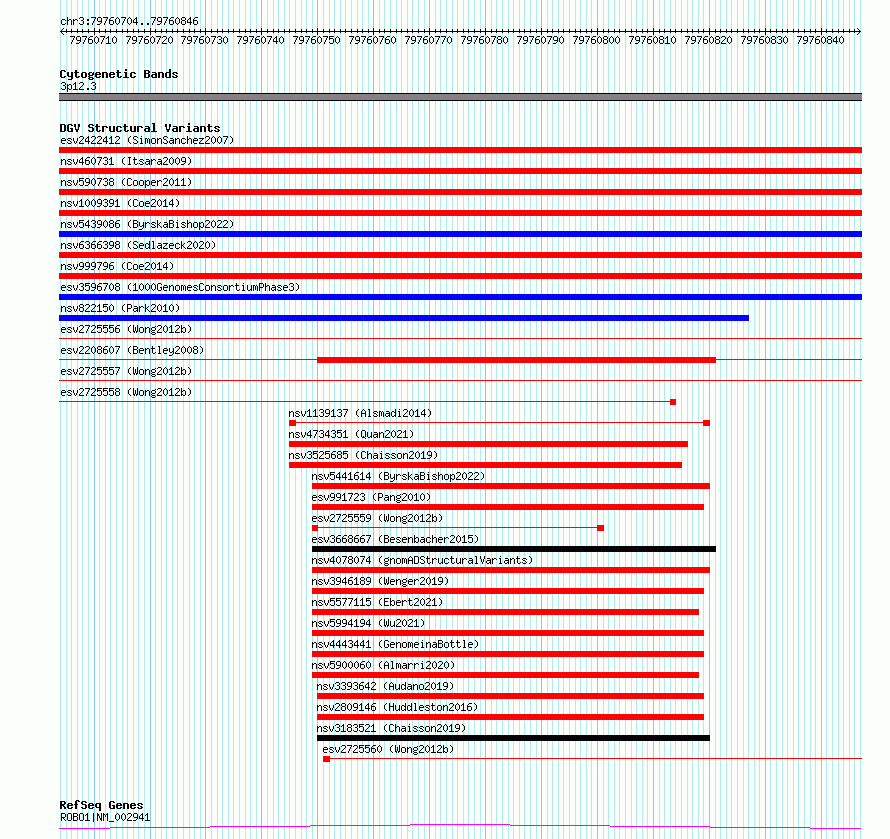This screenshot has height=839, width=890.
Task: Click nsv5900060 (Almarri2020) label
Action: coord(384,665)
